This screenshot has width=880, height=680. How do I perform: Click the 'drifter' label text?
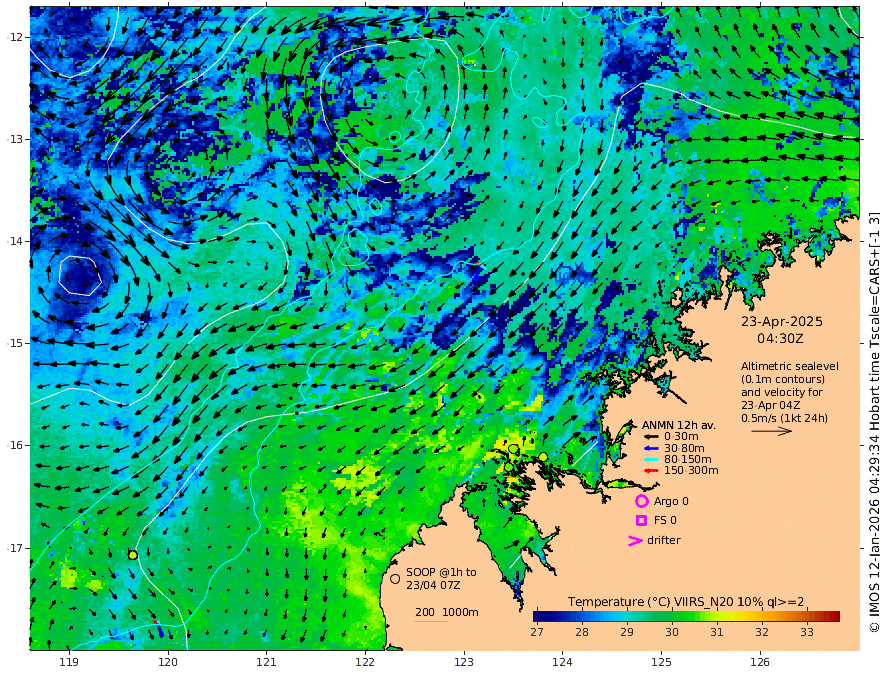point(664,540)
